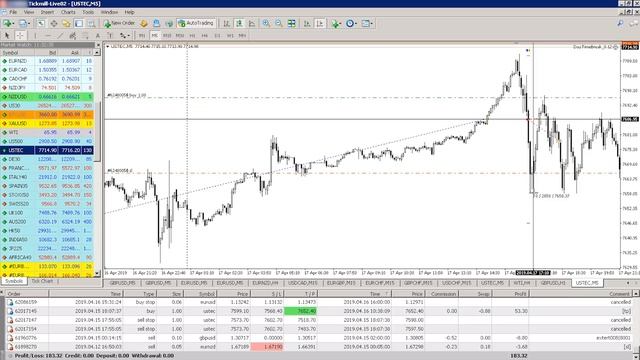Zoom out of the chart
Viewport: 640px width, 360px height.
click(279, 24)
